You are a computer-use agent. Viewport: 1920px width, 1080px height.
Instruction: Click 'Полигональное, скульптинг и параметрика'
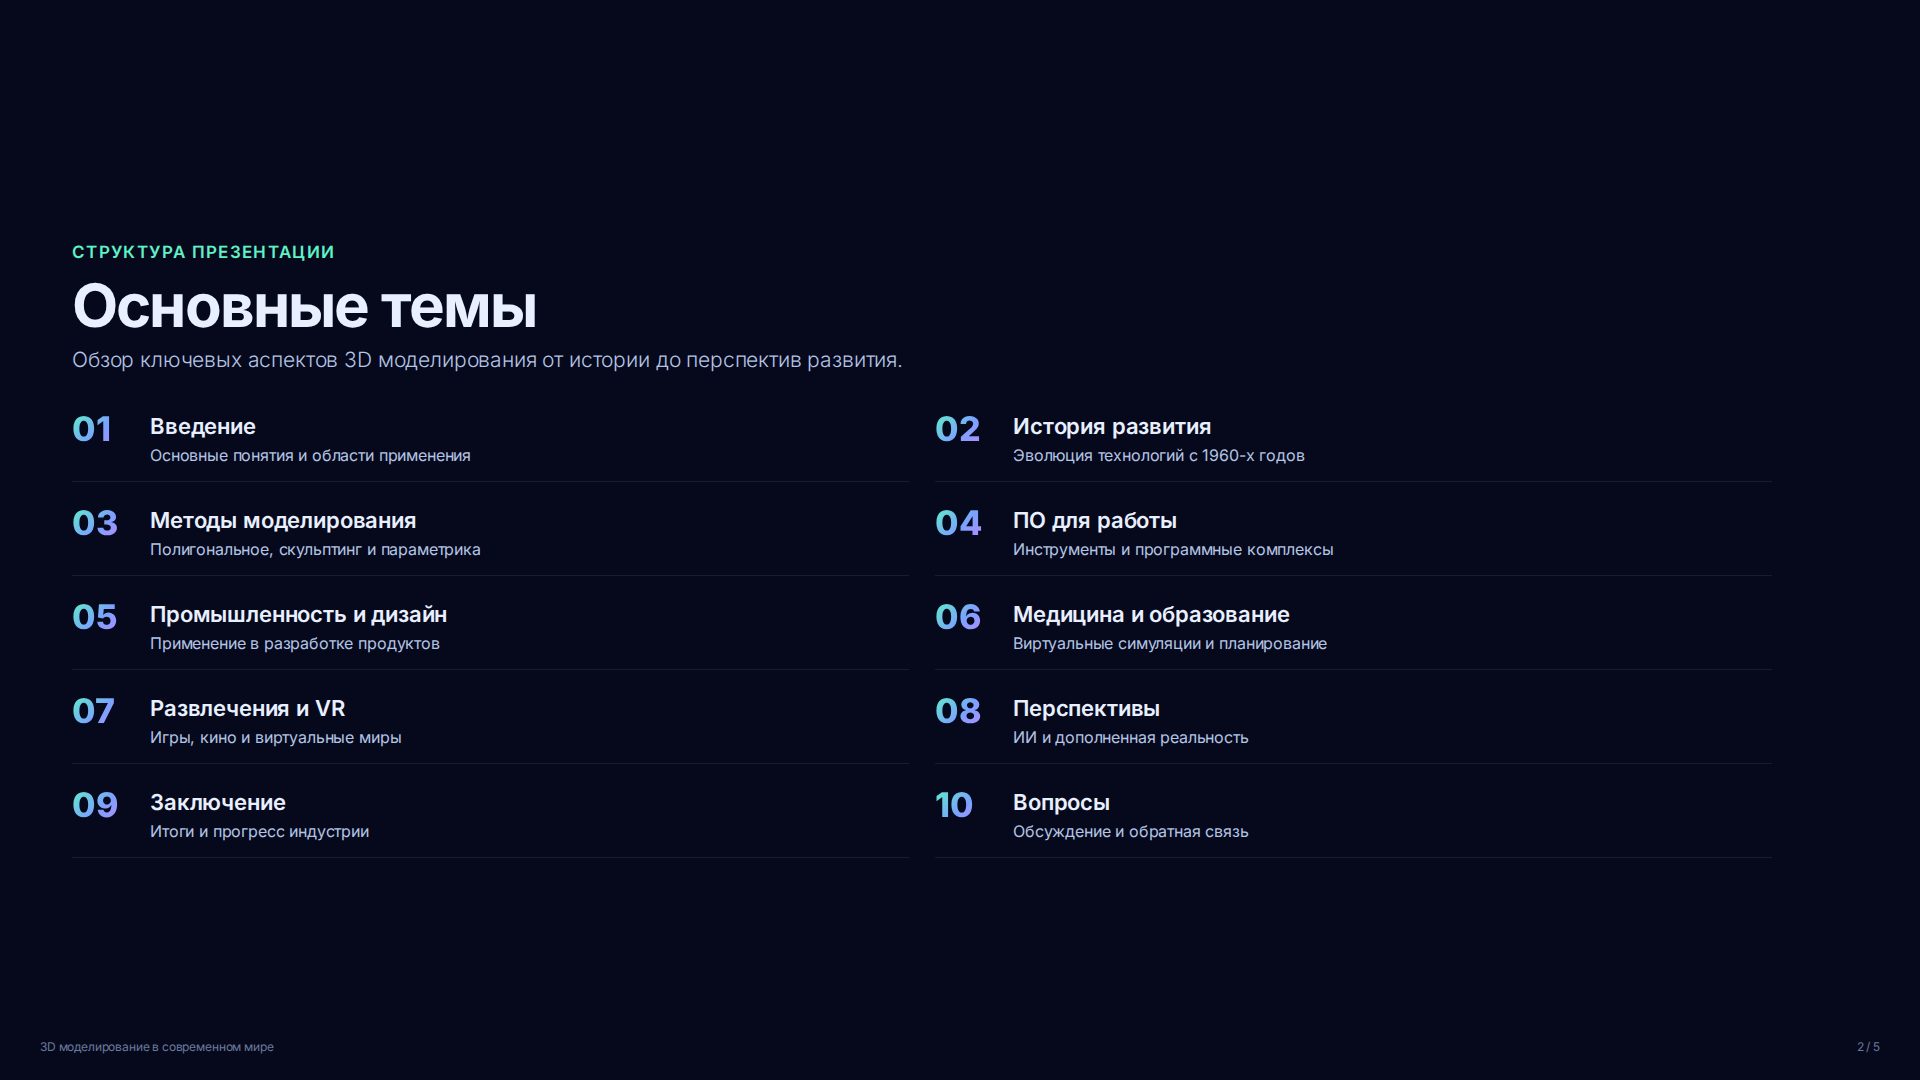pos(315,550)
